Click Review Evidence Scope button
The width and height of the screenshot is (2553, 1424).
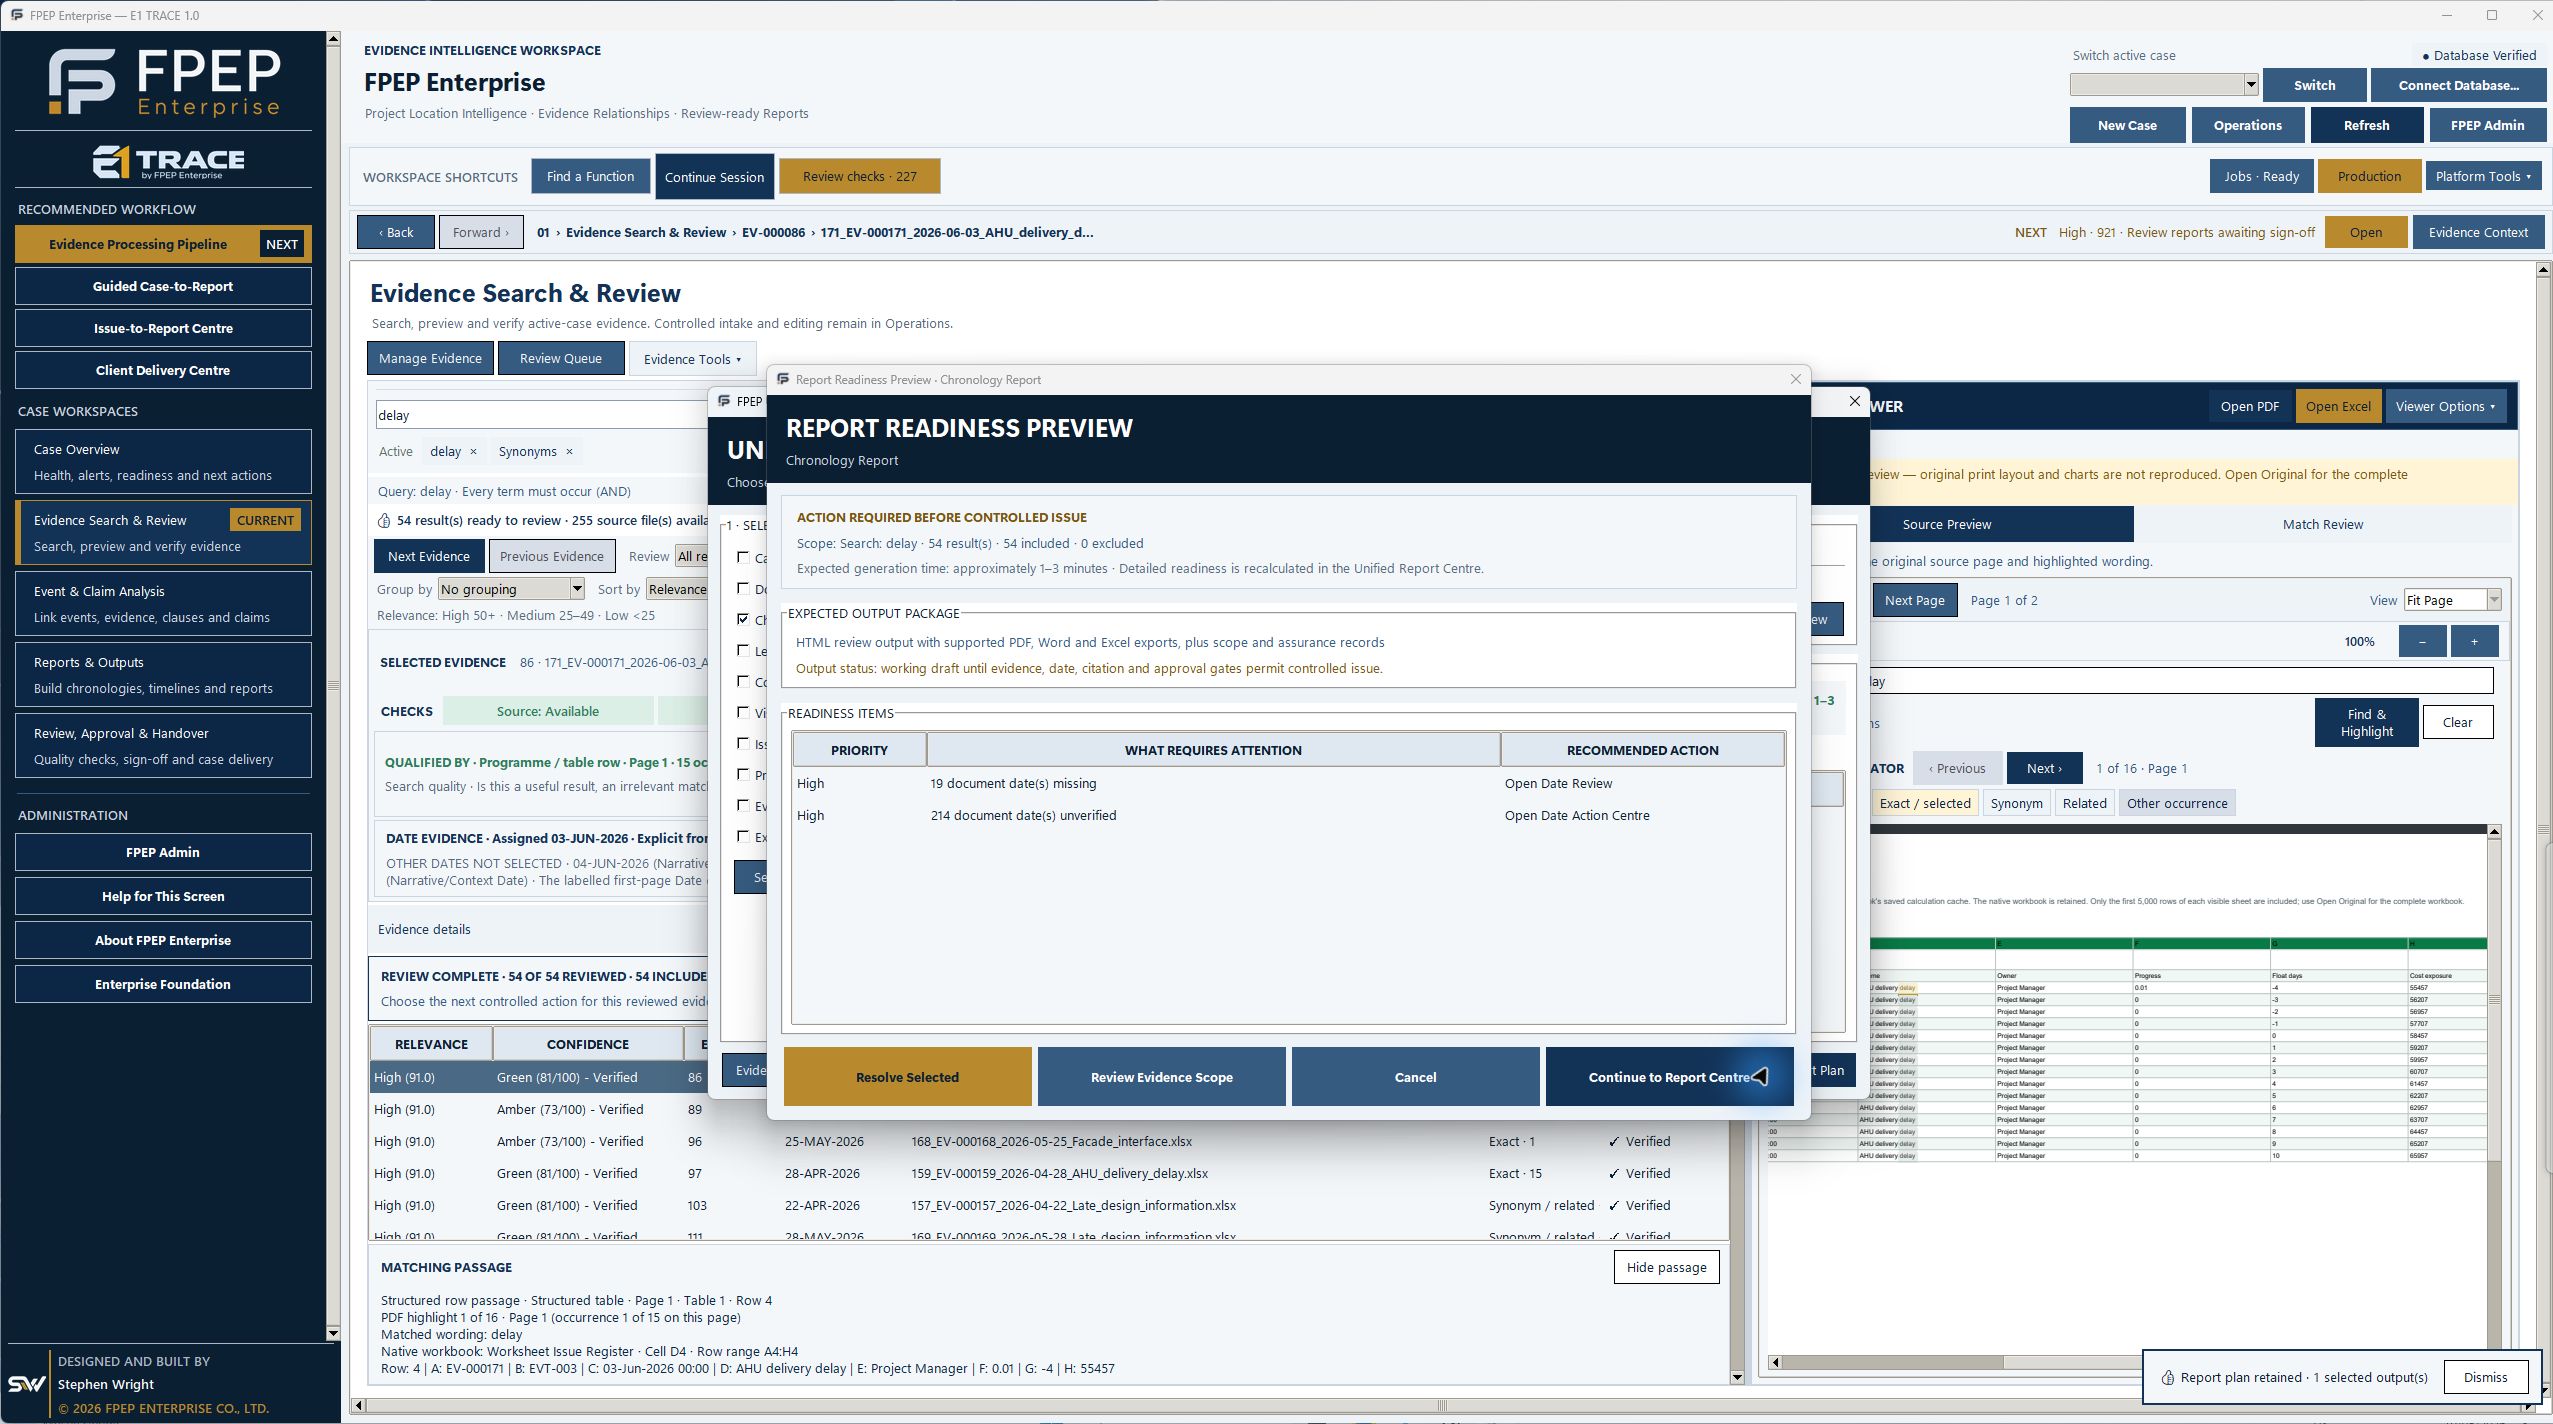point(1161,1077)
